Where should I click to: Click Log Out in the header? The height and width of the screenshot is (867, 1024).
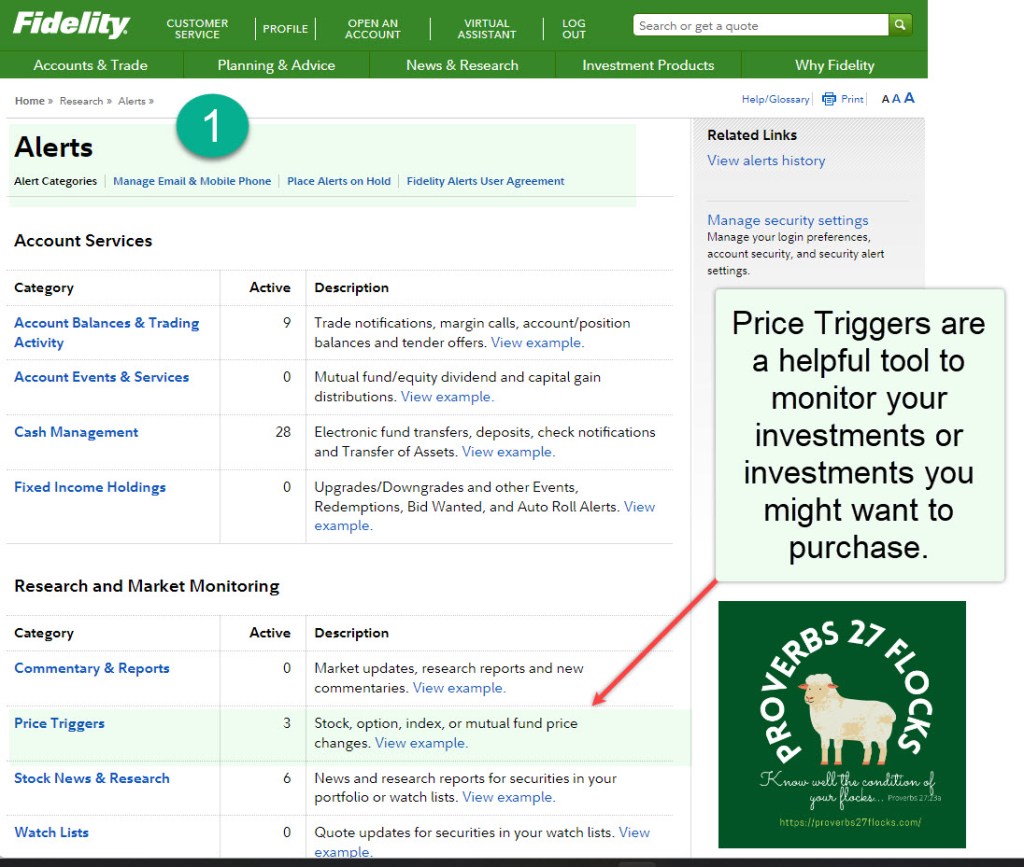click(x=573, y=28)
